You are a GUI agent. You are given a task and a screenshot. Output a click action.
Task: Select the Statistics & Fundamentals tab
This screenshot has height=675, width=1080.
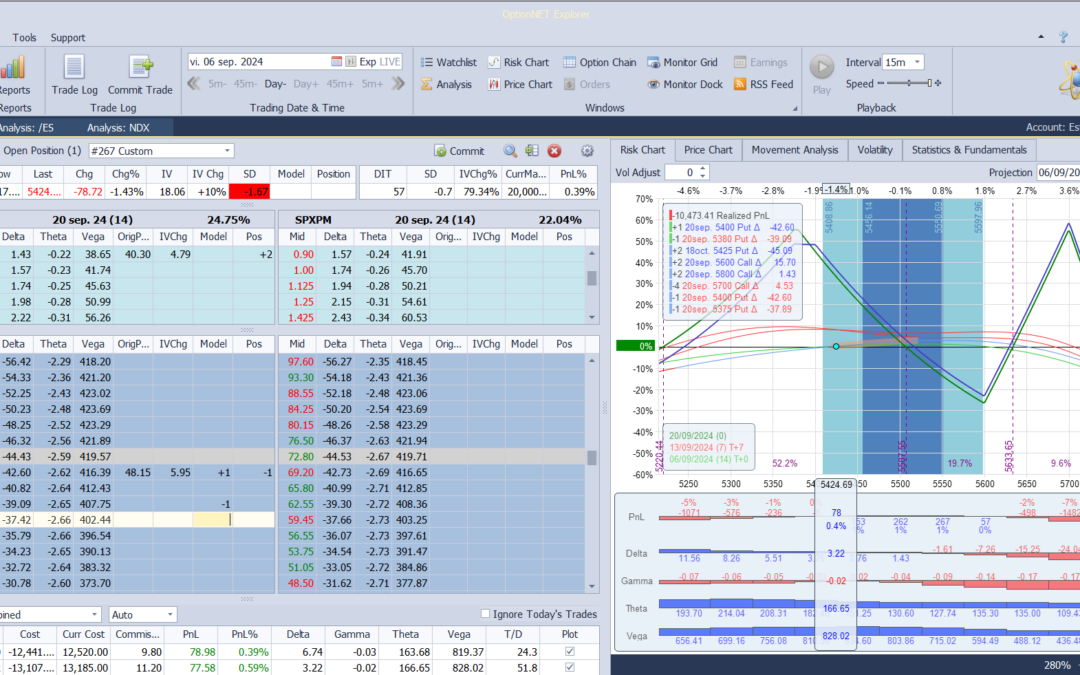coord(969,150)
